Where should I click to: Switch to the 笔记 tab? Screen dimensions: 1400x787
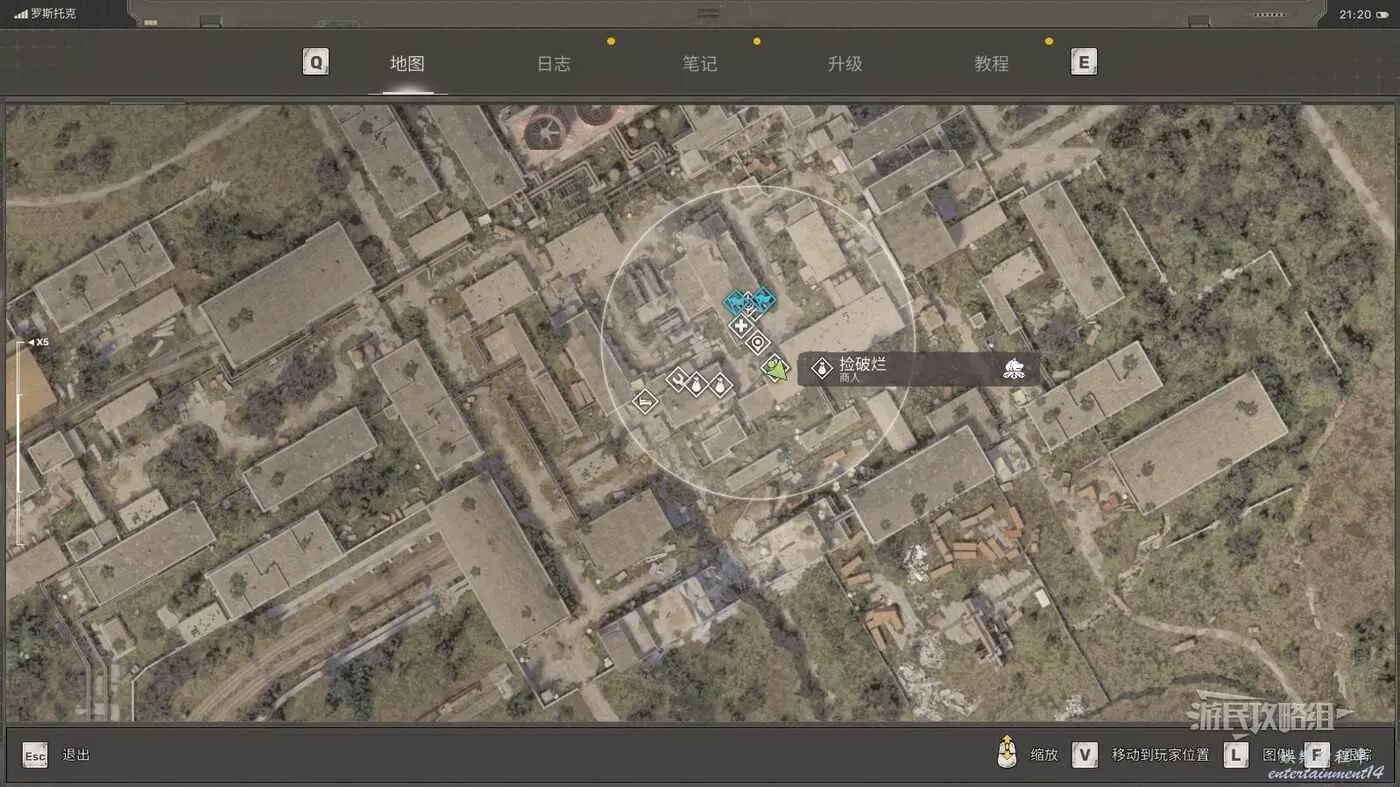pyautogui.click(x=699, y=64)
